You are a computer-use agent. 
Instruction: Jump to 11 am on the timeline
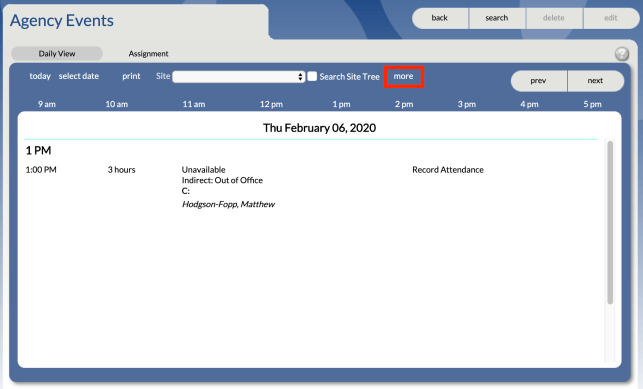[194, 104]
